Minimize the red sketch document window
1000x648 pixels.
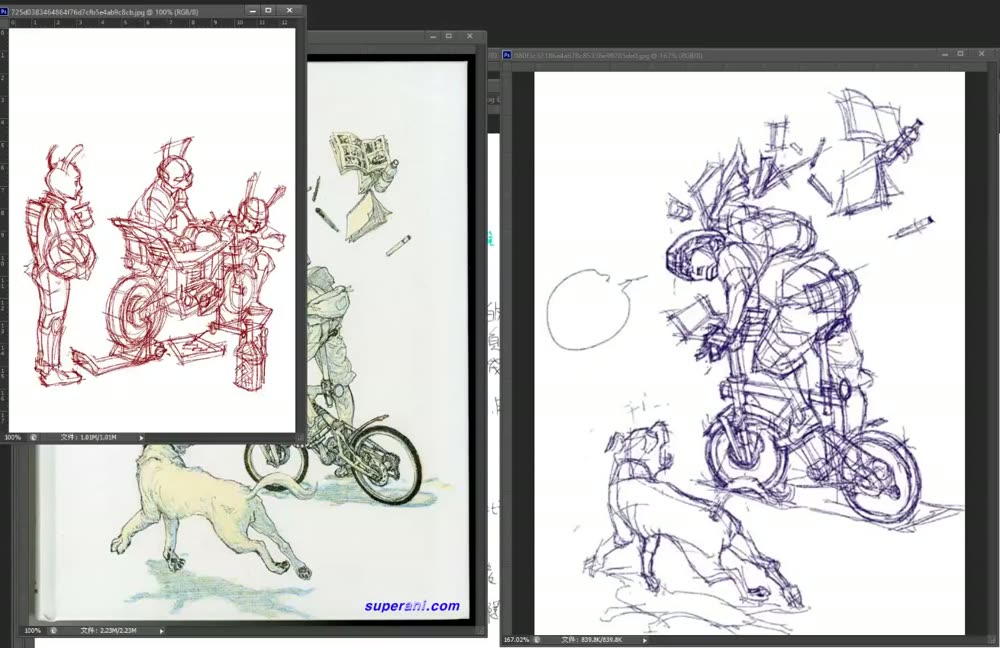tap(253, 11)
